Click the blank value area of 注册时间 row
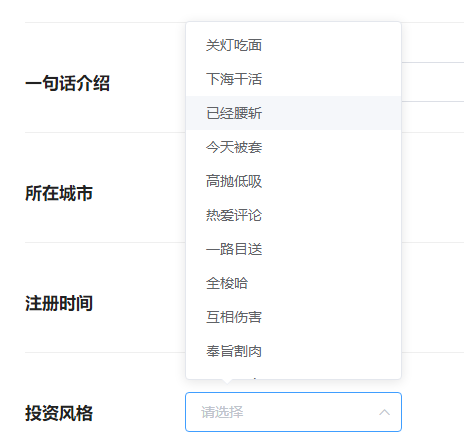 (x=433, y=298)
